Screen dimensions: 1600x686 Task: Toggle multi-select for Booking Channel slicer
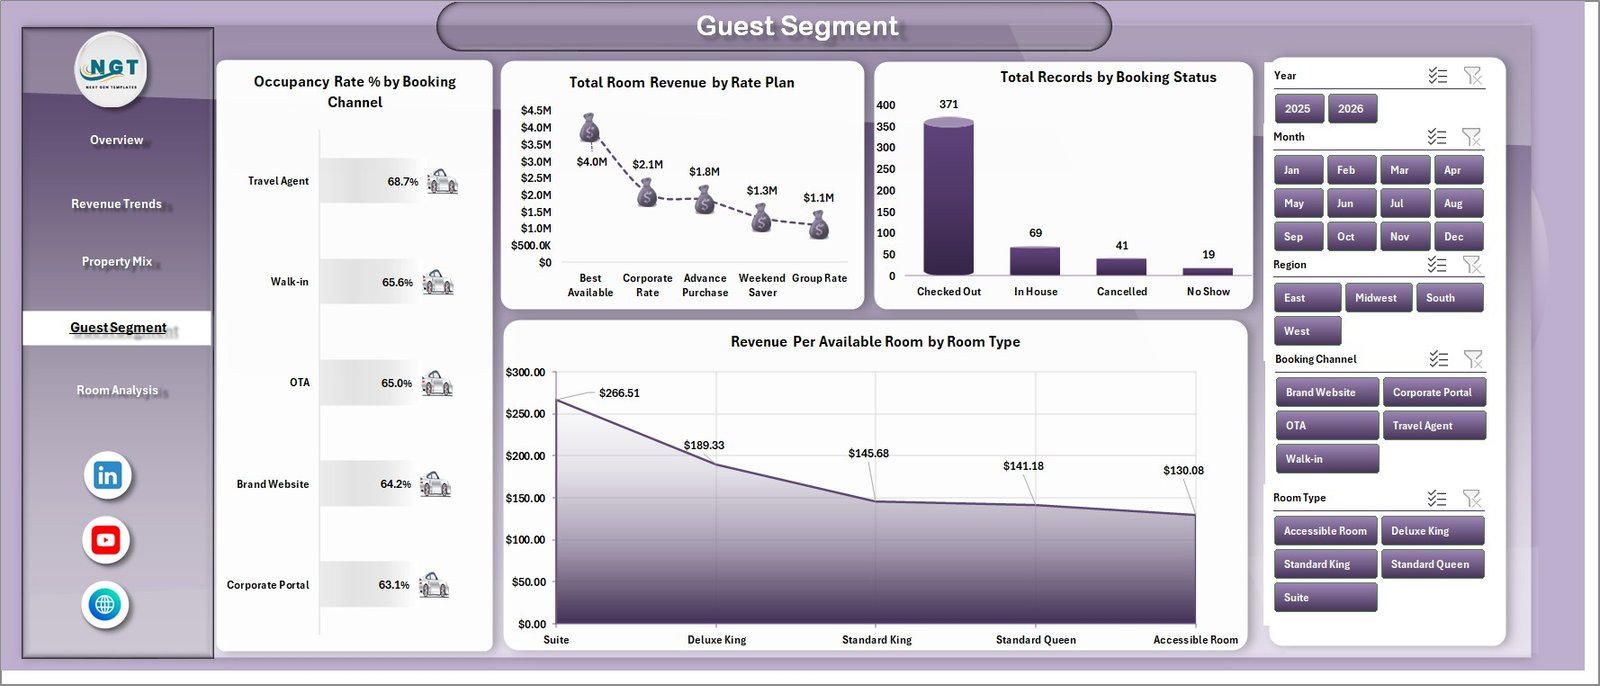[x=1439, y=359]
